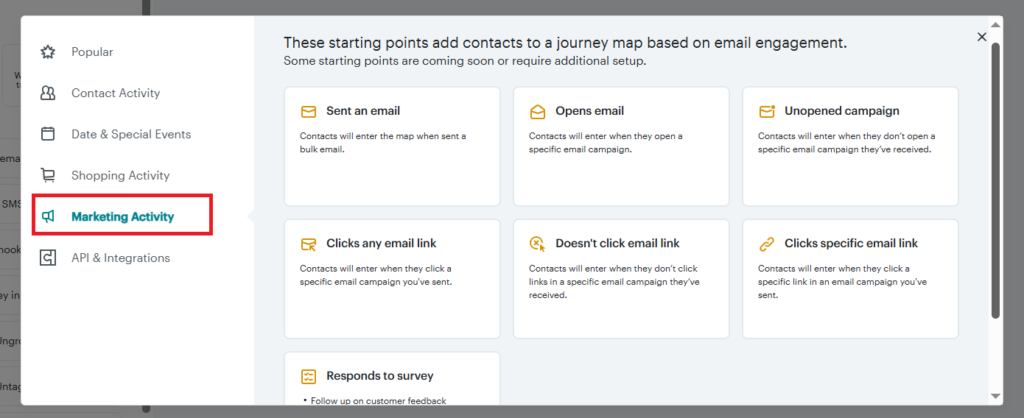Click the Doesn't click email link icon
Image resolution: width=1024 pixels, height=418 pixels.
(537, 244)
